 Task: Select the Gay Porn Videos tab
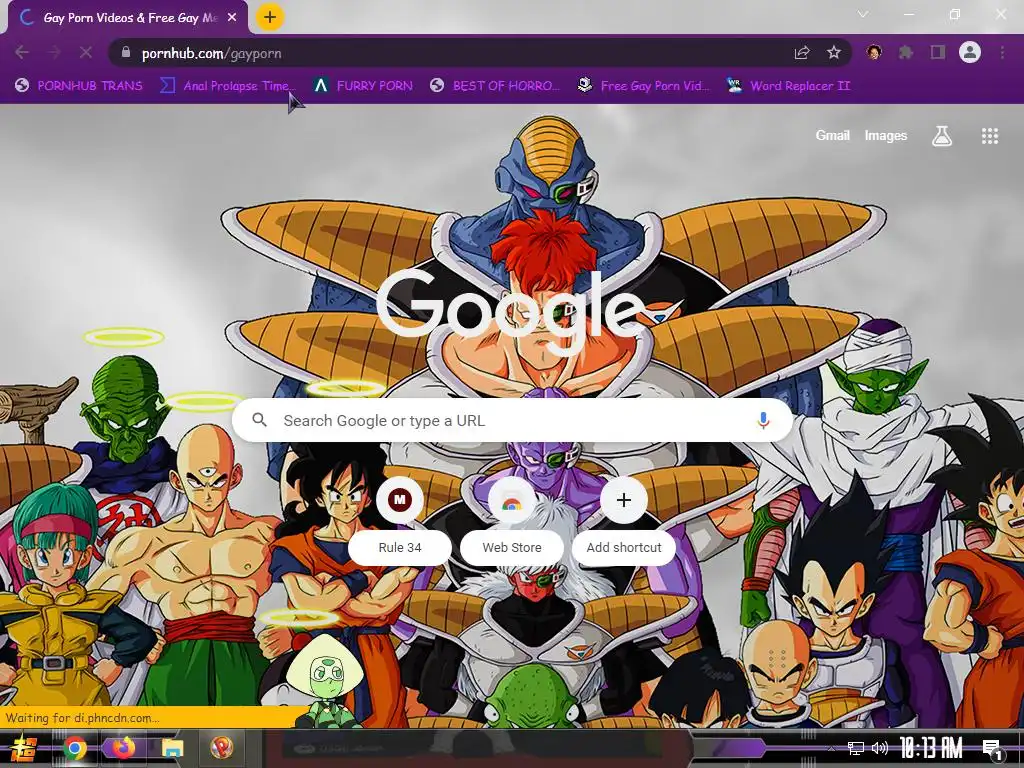click(x=128, y=18)
